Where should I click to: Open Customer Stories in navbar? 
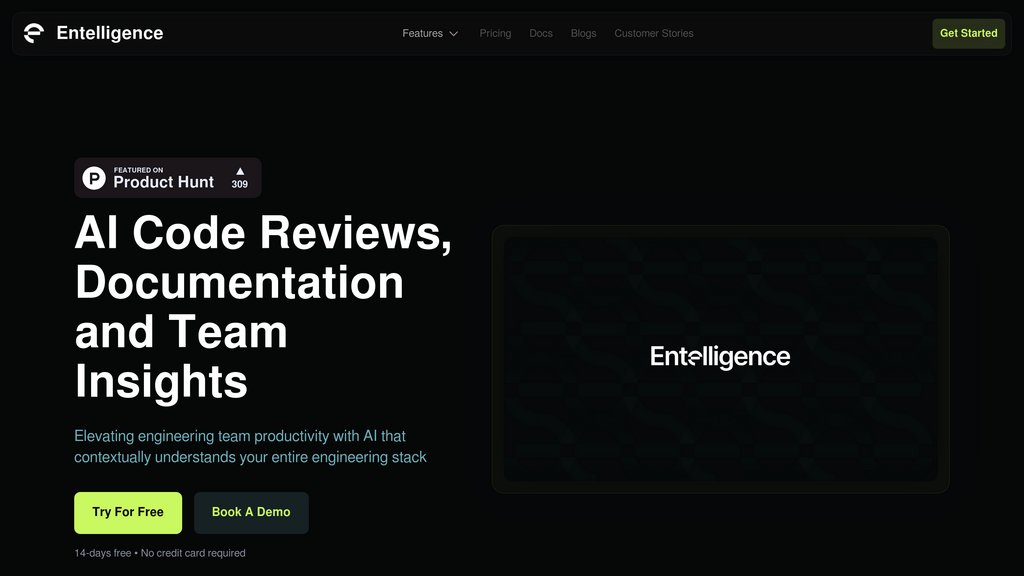point(654,33)
